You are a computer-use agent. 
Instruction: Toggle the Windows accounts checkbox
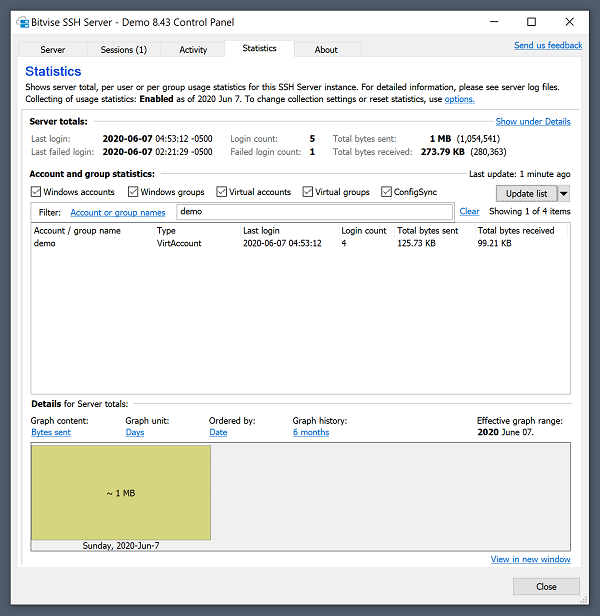tap(37, 192)
